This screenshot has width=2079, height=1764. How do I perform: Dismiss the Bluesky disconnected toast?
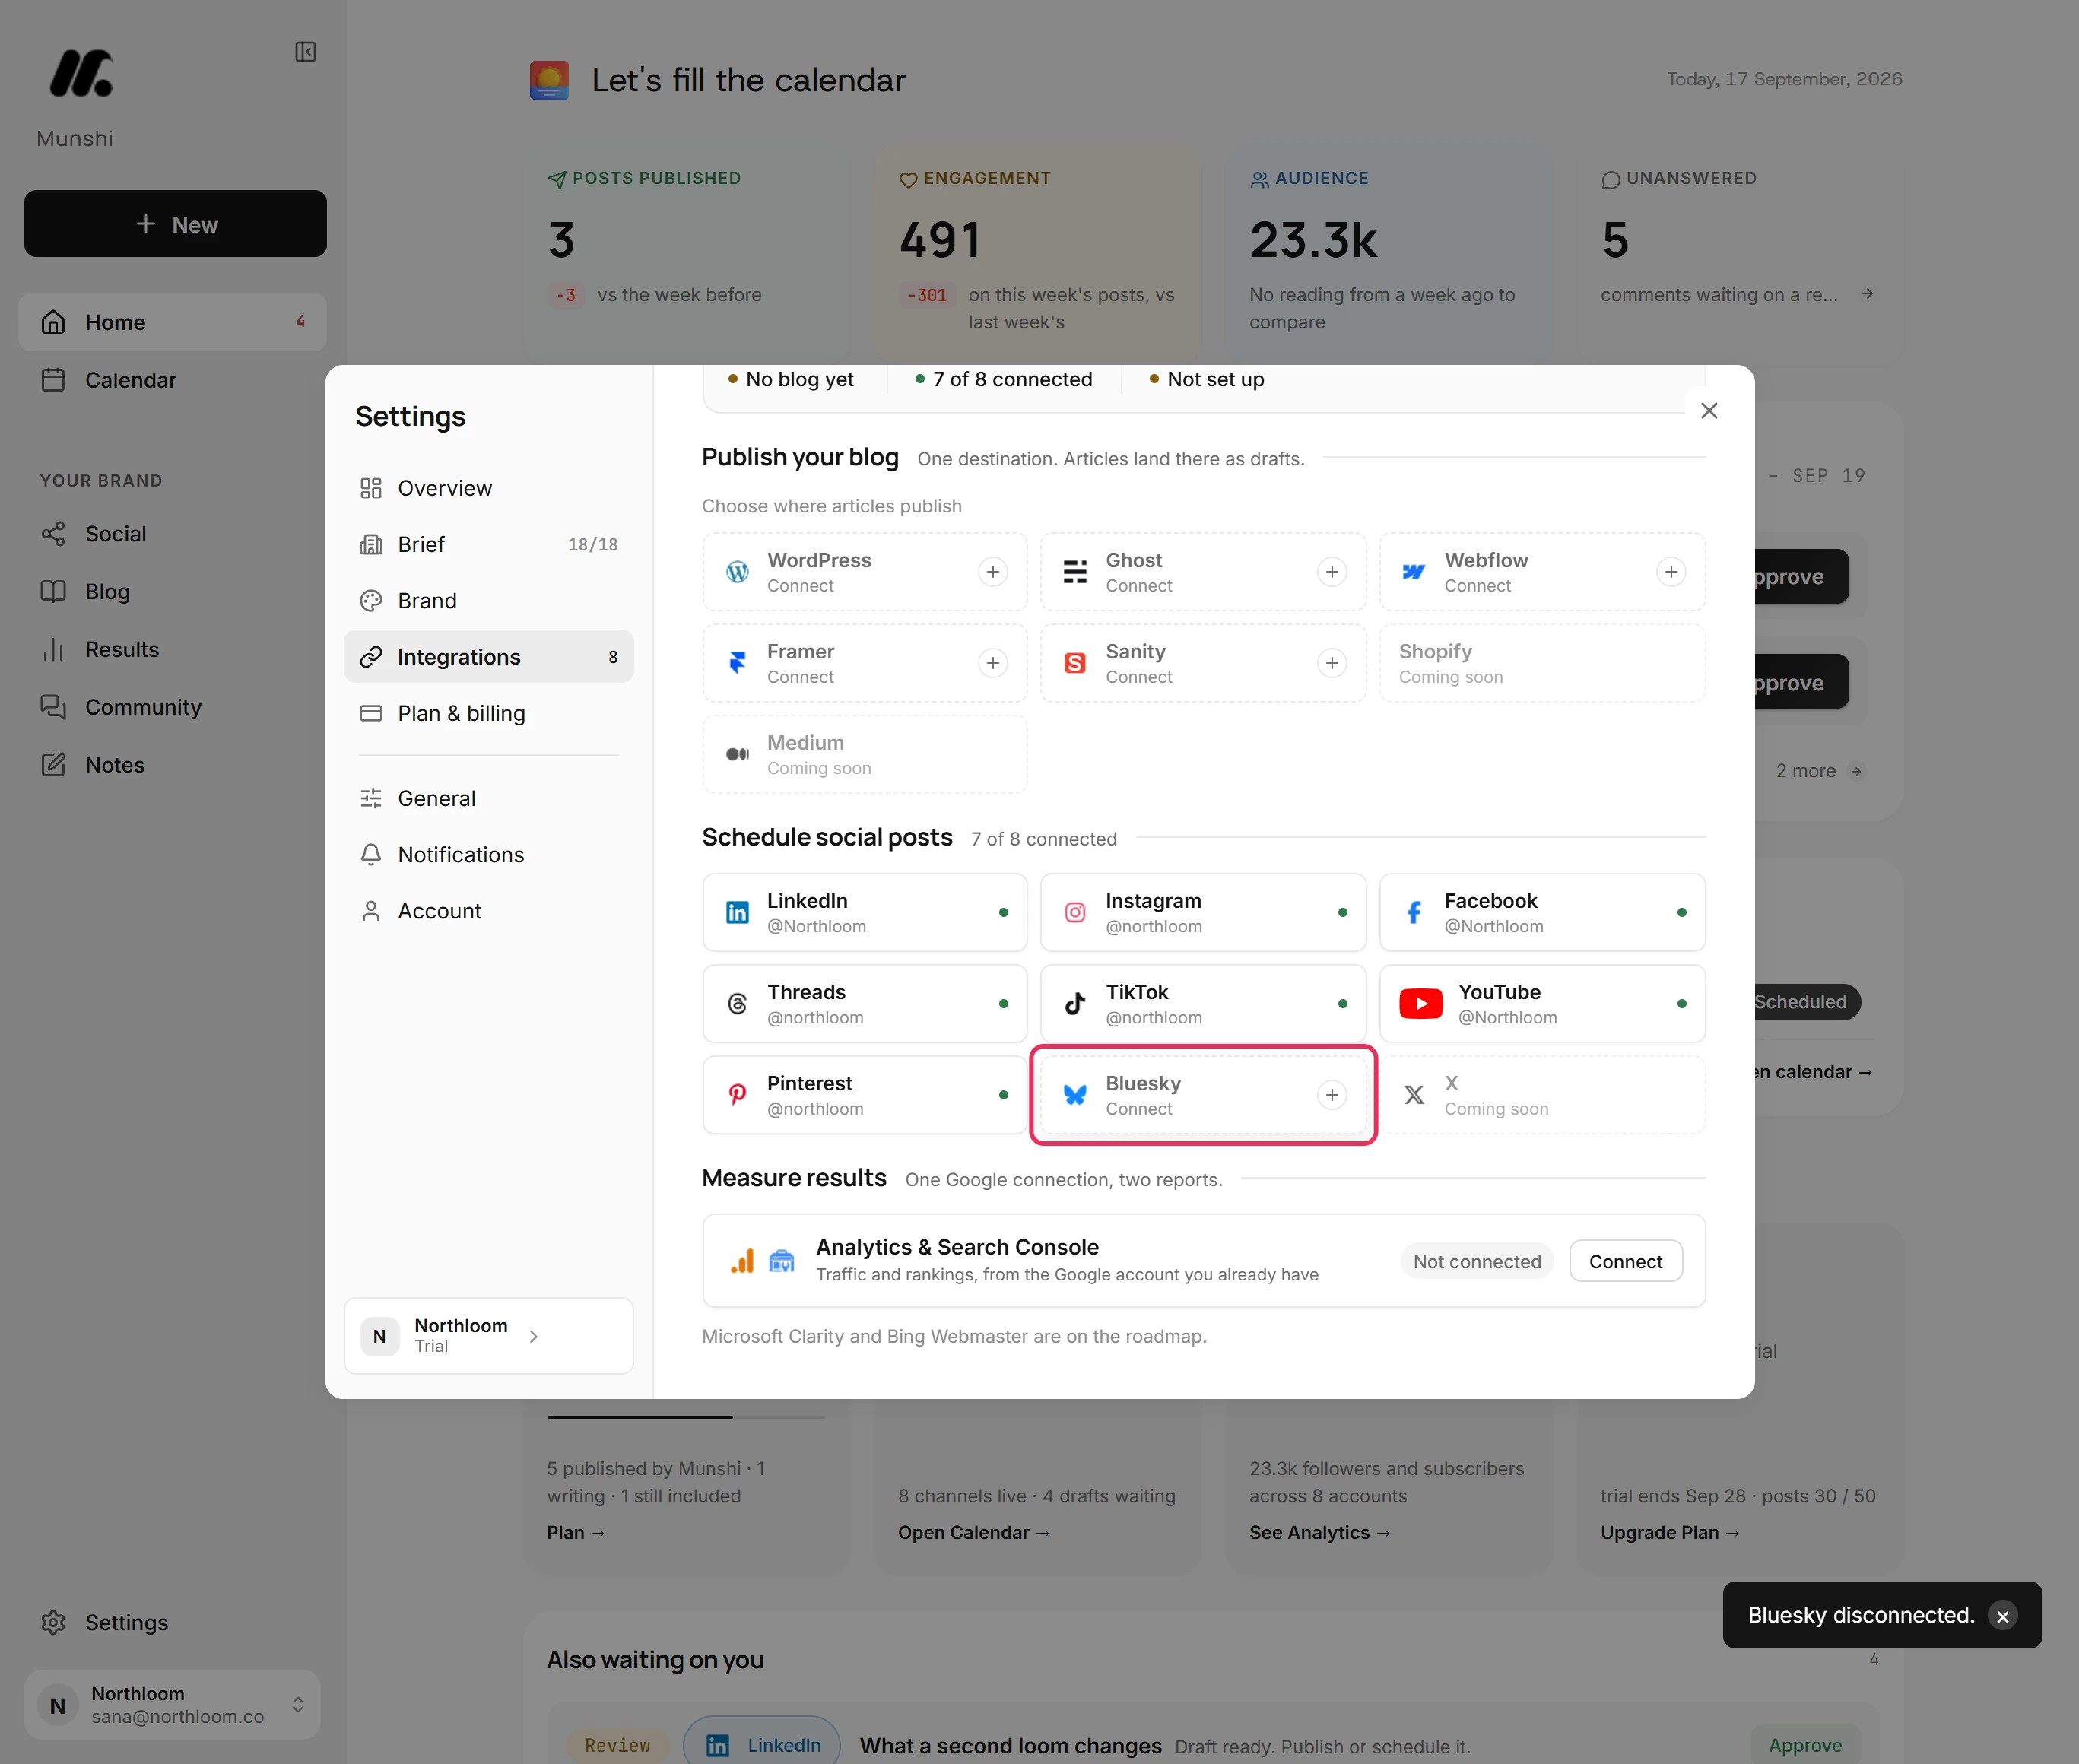[2002, 1616]
